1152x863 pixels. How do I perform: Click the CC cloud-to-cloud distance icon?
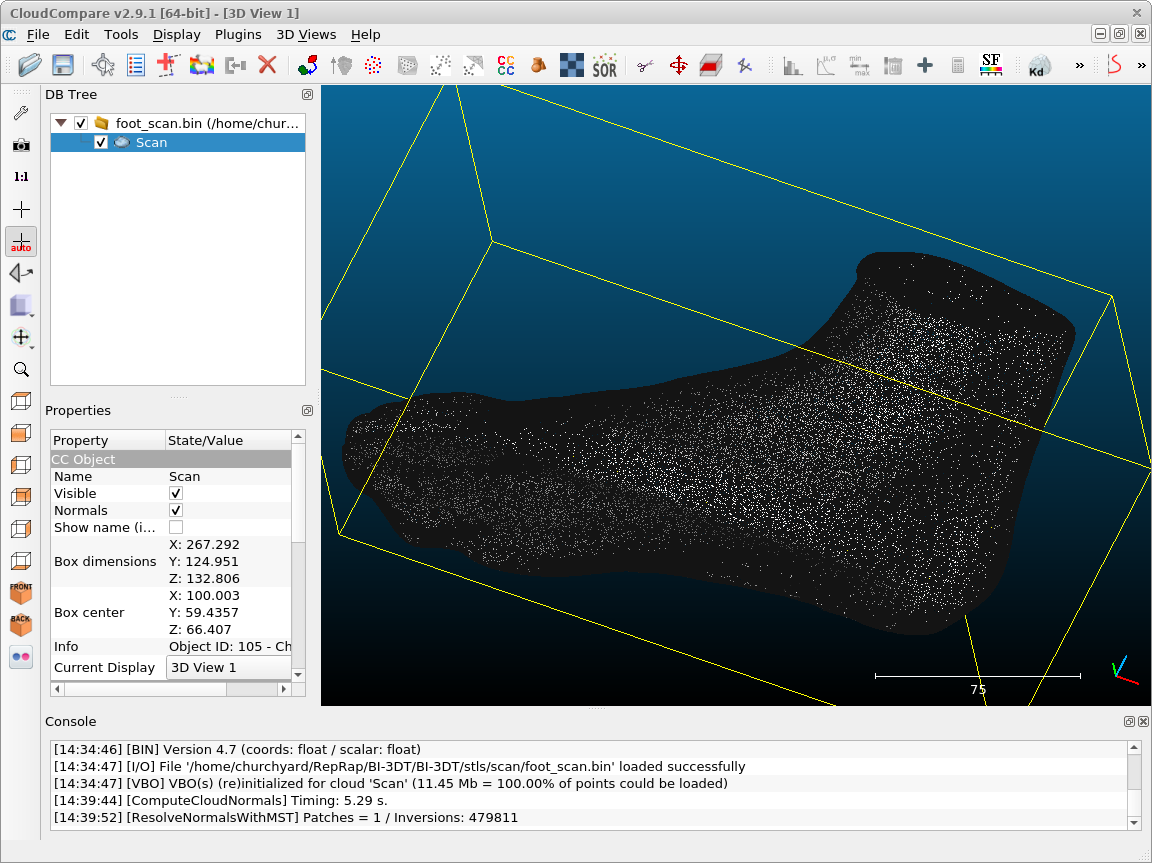pos(505,65)
